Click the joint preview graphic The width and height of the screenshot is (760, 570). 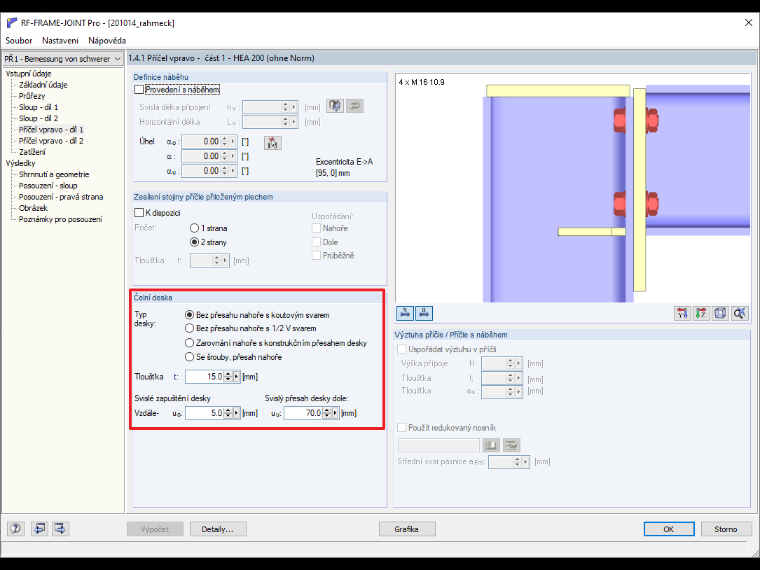[573, 188]
